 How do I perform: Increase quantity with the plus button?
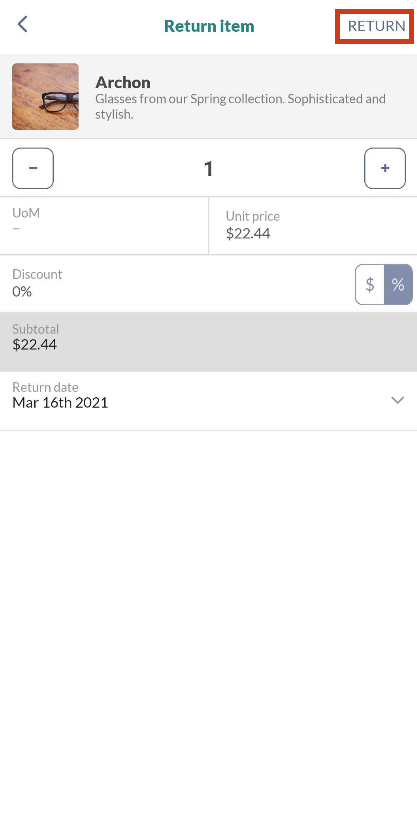pos(385,168)
